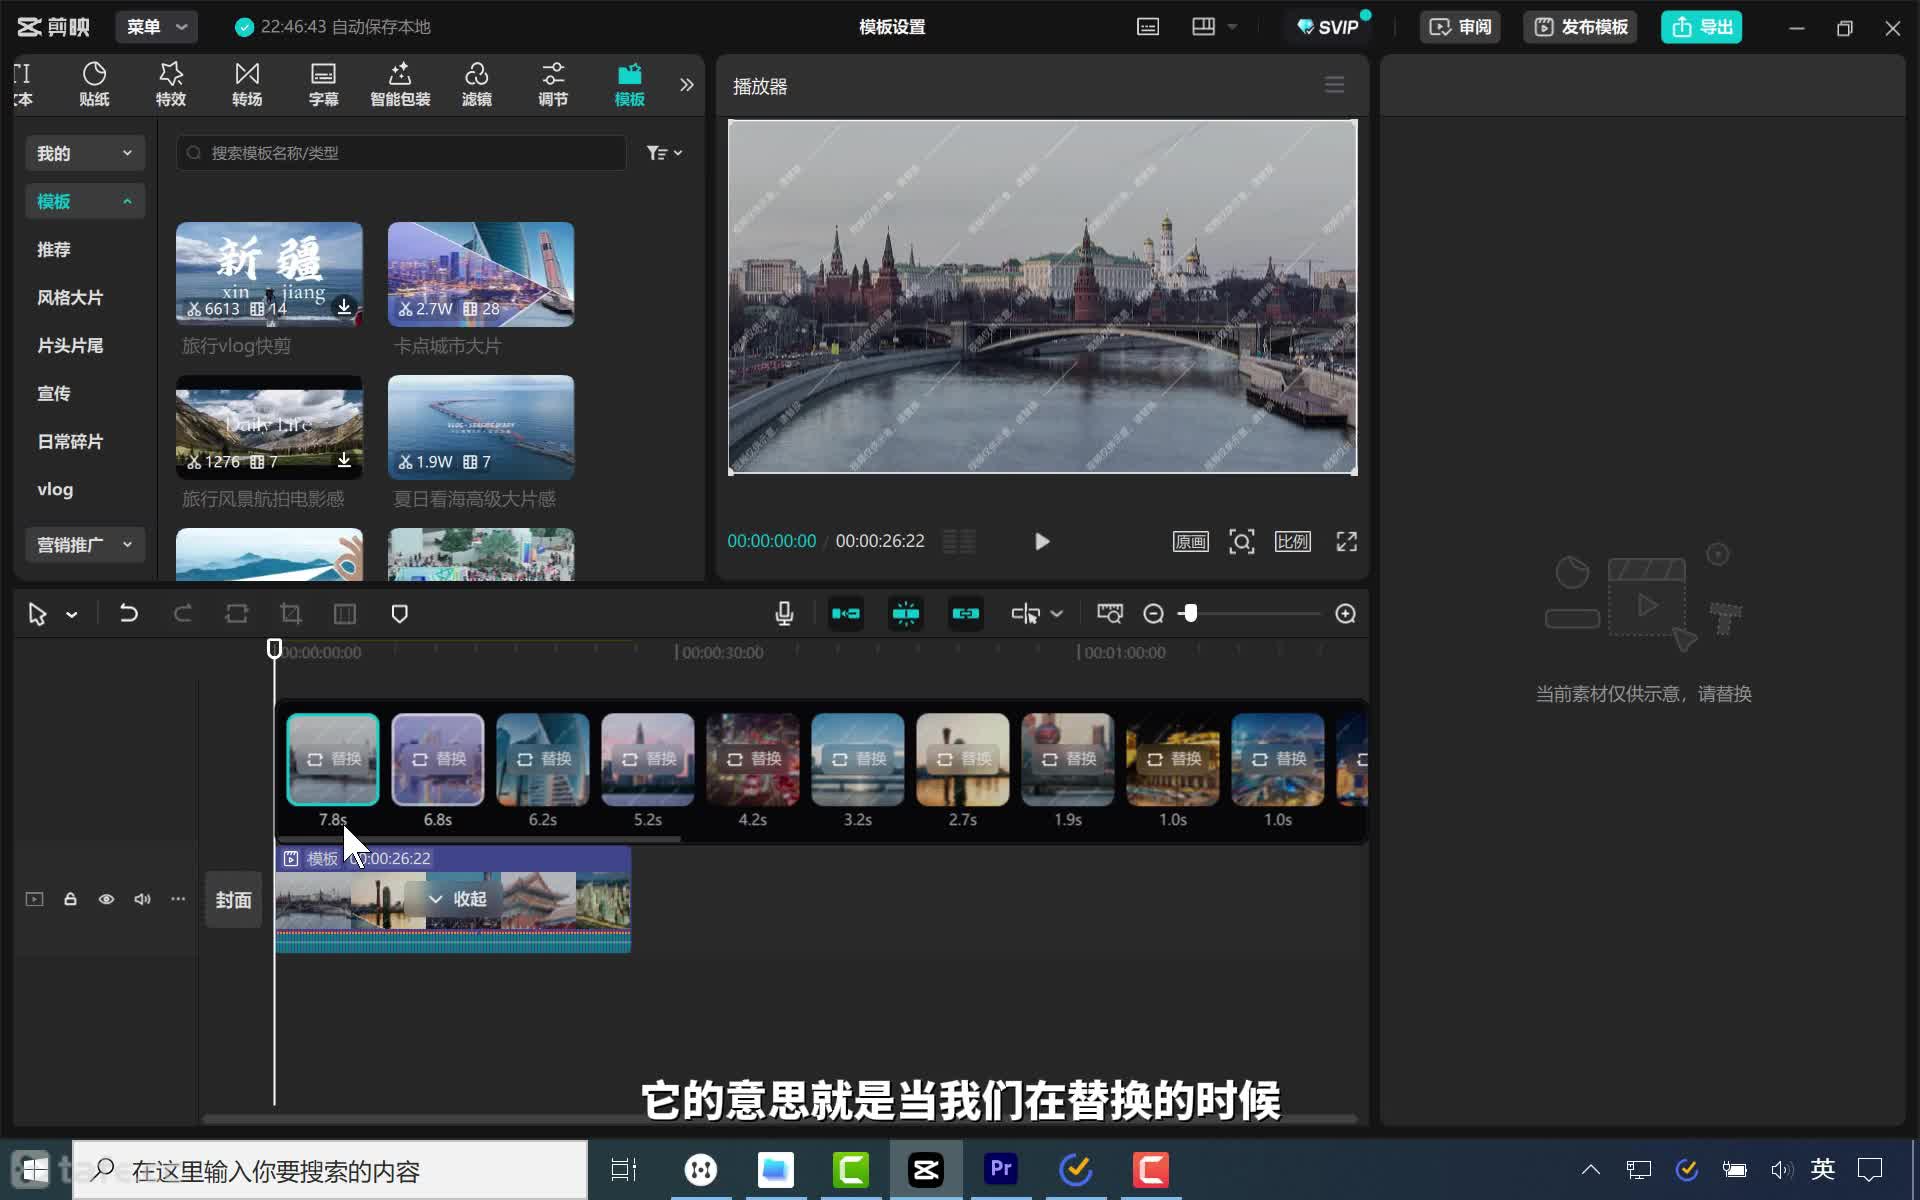Start voice recording with microphone icon
The image size is (1920, 1200).
pos(784,614)
